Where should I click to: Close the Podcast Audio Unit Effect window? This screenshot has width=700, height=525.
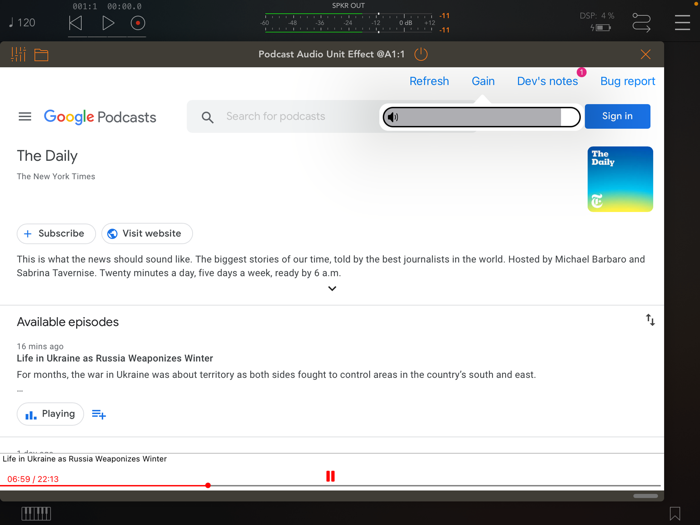pyautogui.click(x=646, y=54)
